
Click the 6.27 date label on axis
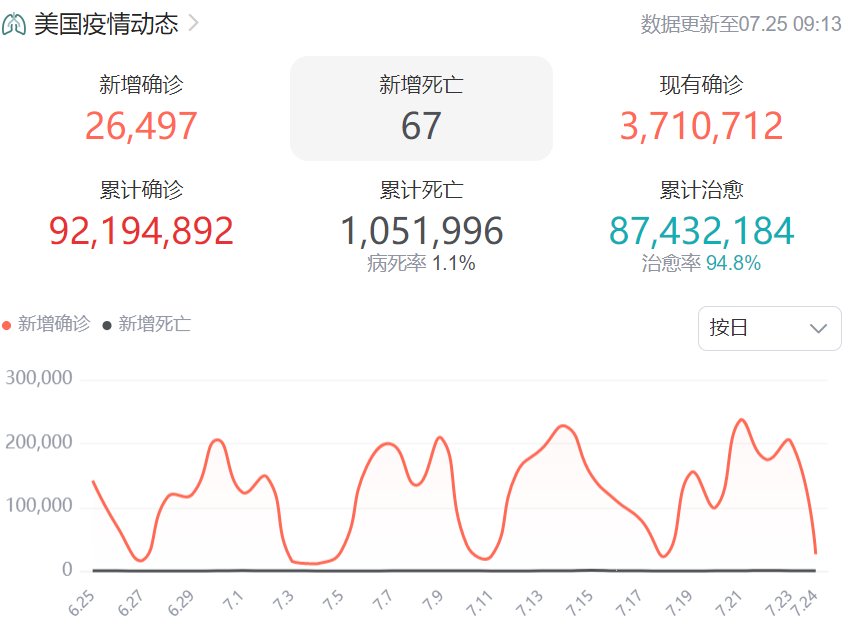coord(132,603)
